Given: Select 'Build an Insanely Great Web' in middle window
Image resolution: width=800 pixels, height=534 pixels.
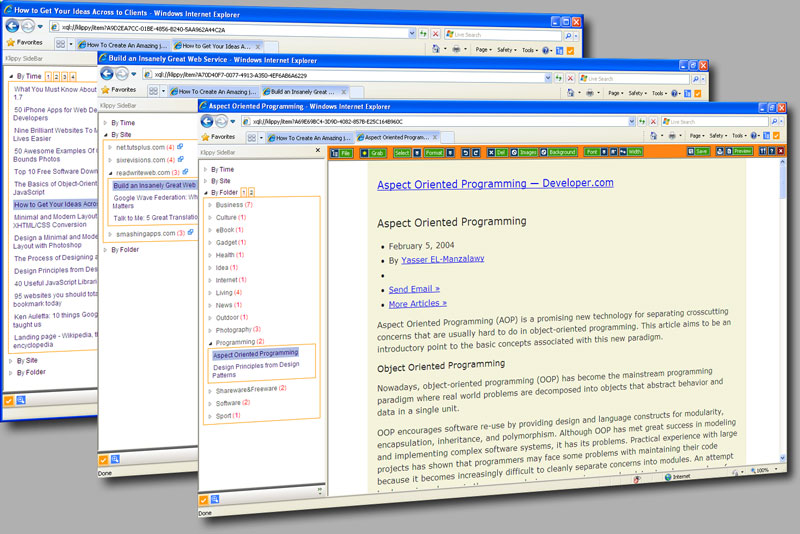Looking at the screenshot, I should pyautogui.click(x=154, y=185).
